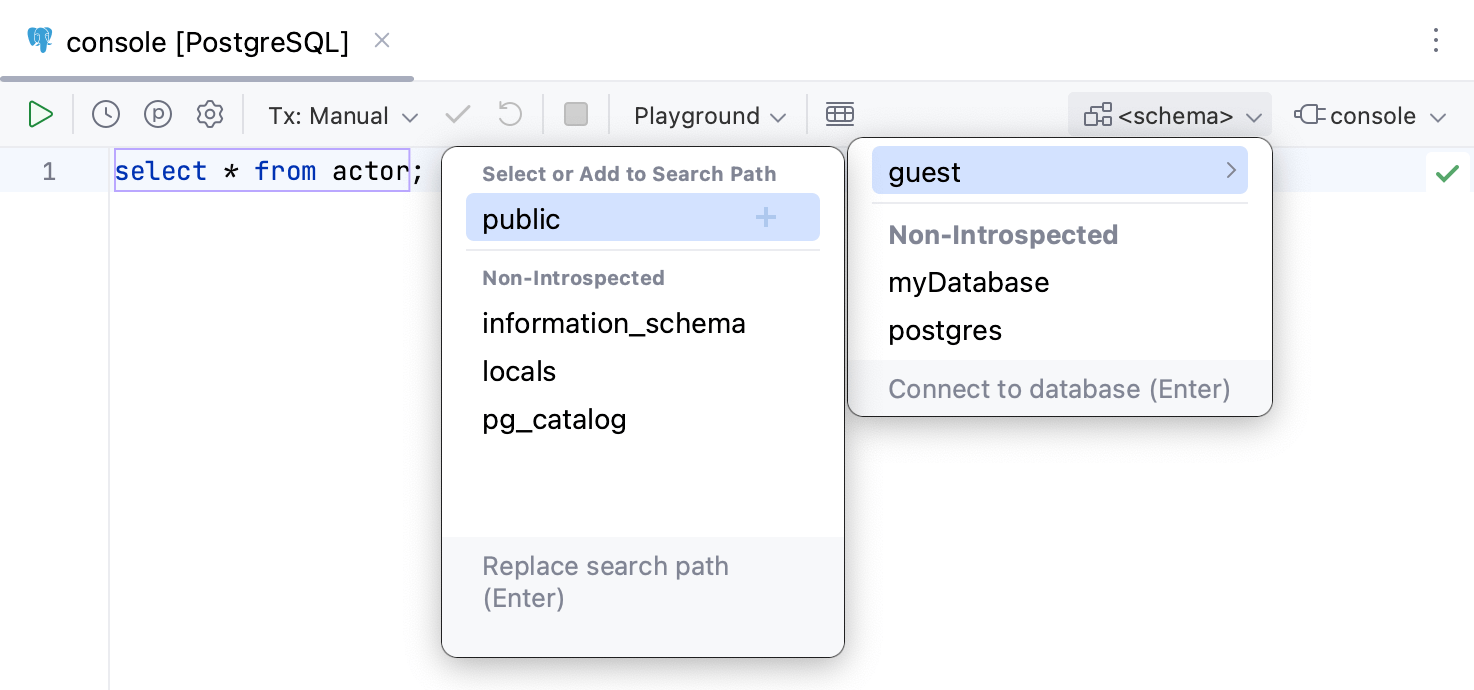The height and width of the screenshot is (690, 1474).
Task: Click the green success checkmark beside line 1
Action: pos(1447,173)
